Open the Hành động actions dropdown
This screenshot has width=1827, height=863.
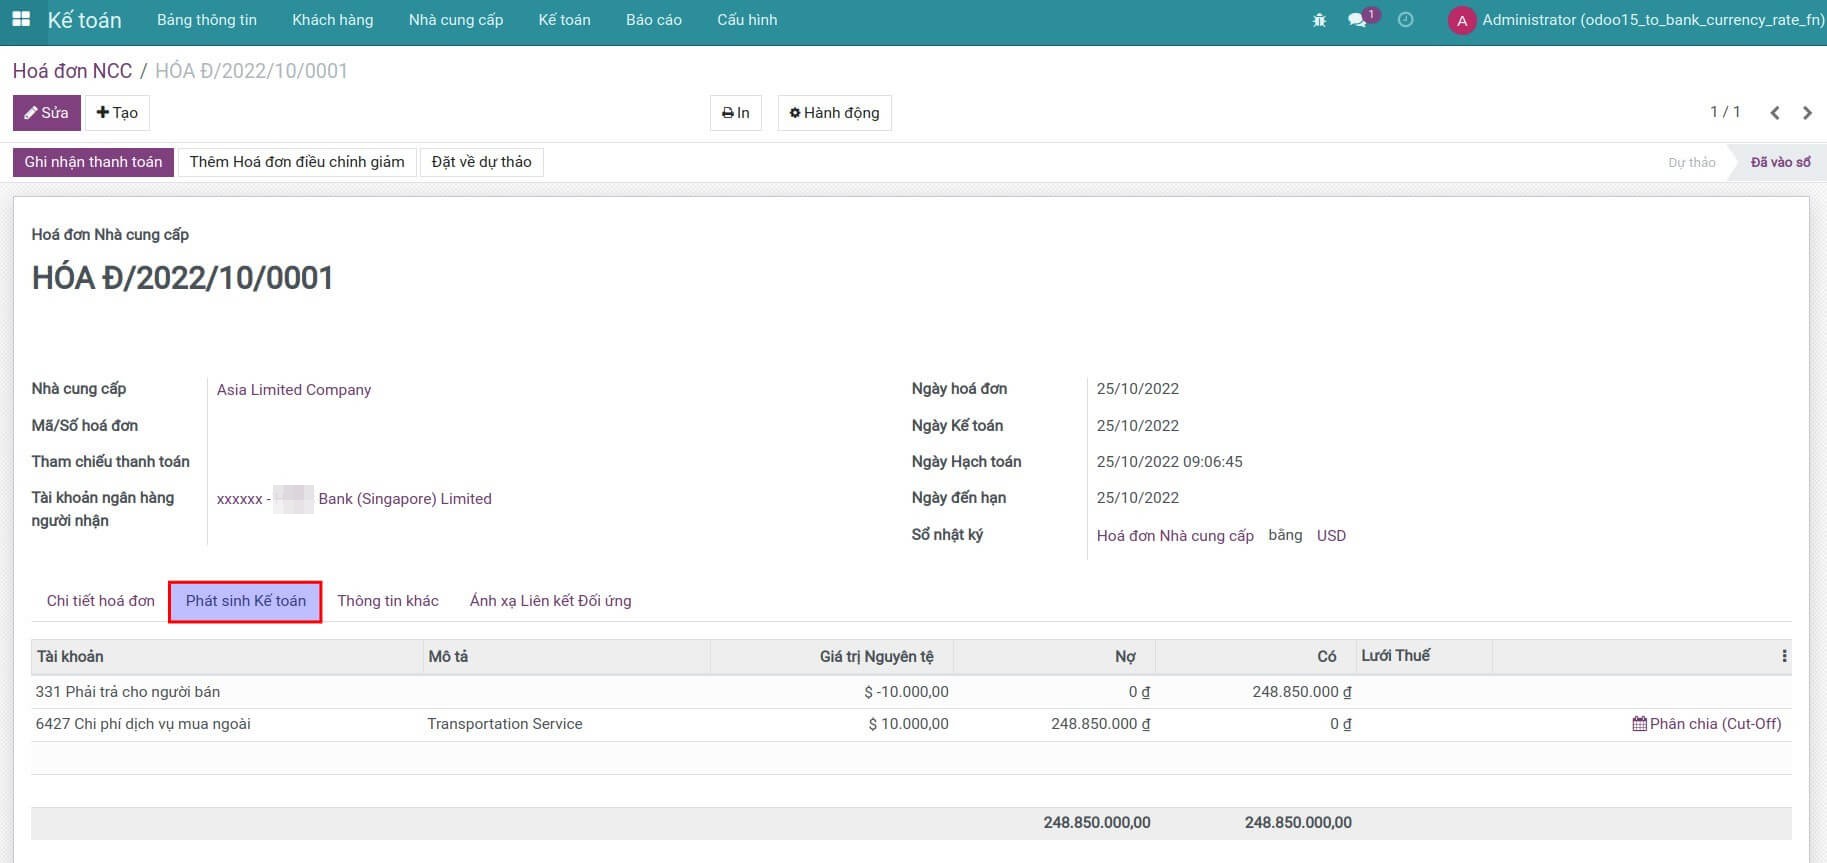tap(834, 113)
